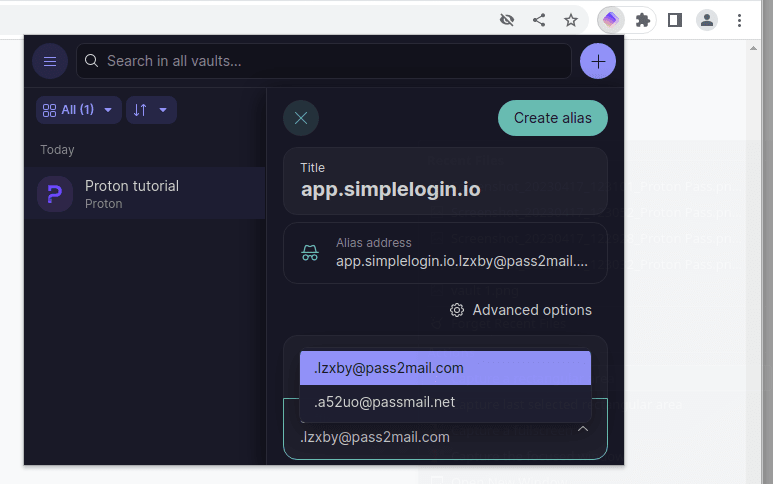Click the Alias address value

[x=462, y=261]
